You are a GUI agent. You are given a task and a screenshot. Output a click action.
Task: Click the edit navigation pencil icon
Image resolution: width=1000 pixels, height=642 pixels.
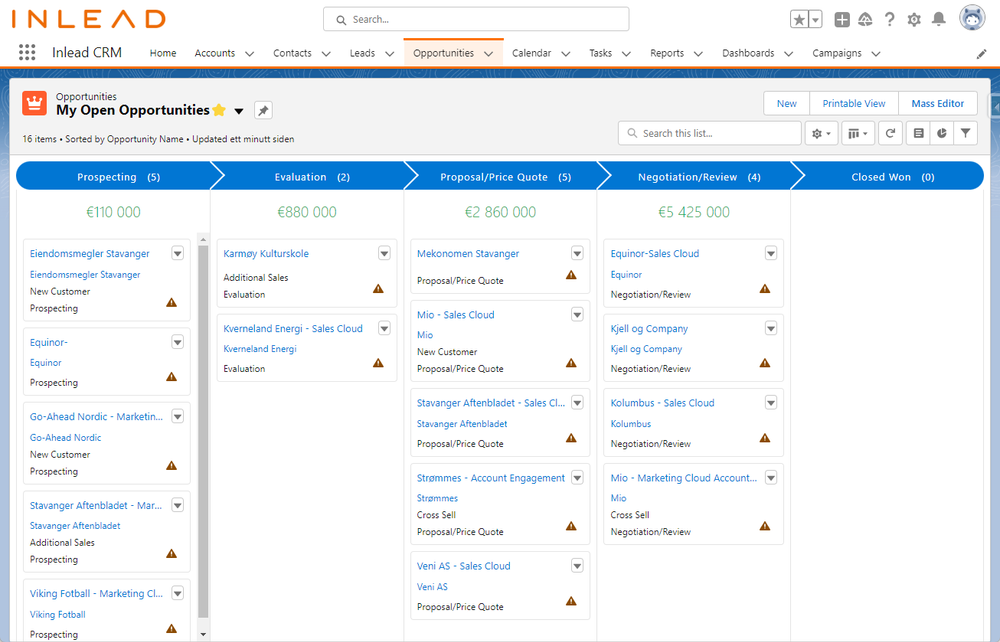[982, 54]
